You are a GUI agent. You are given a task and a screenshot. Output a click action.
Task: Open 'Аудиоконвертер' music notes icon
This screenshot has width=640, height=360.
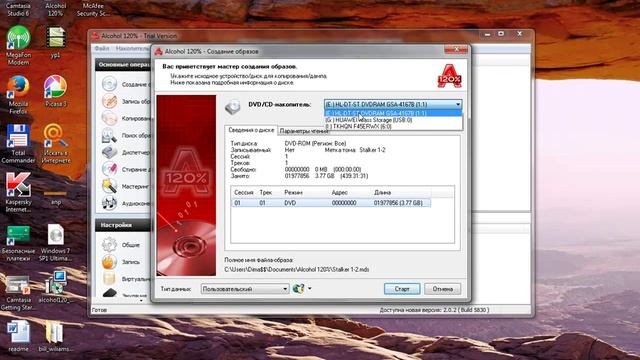click(109, 203)
